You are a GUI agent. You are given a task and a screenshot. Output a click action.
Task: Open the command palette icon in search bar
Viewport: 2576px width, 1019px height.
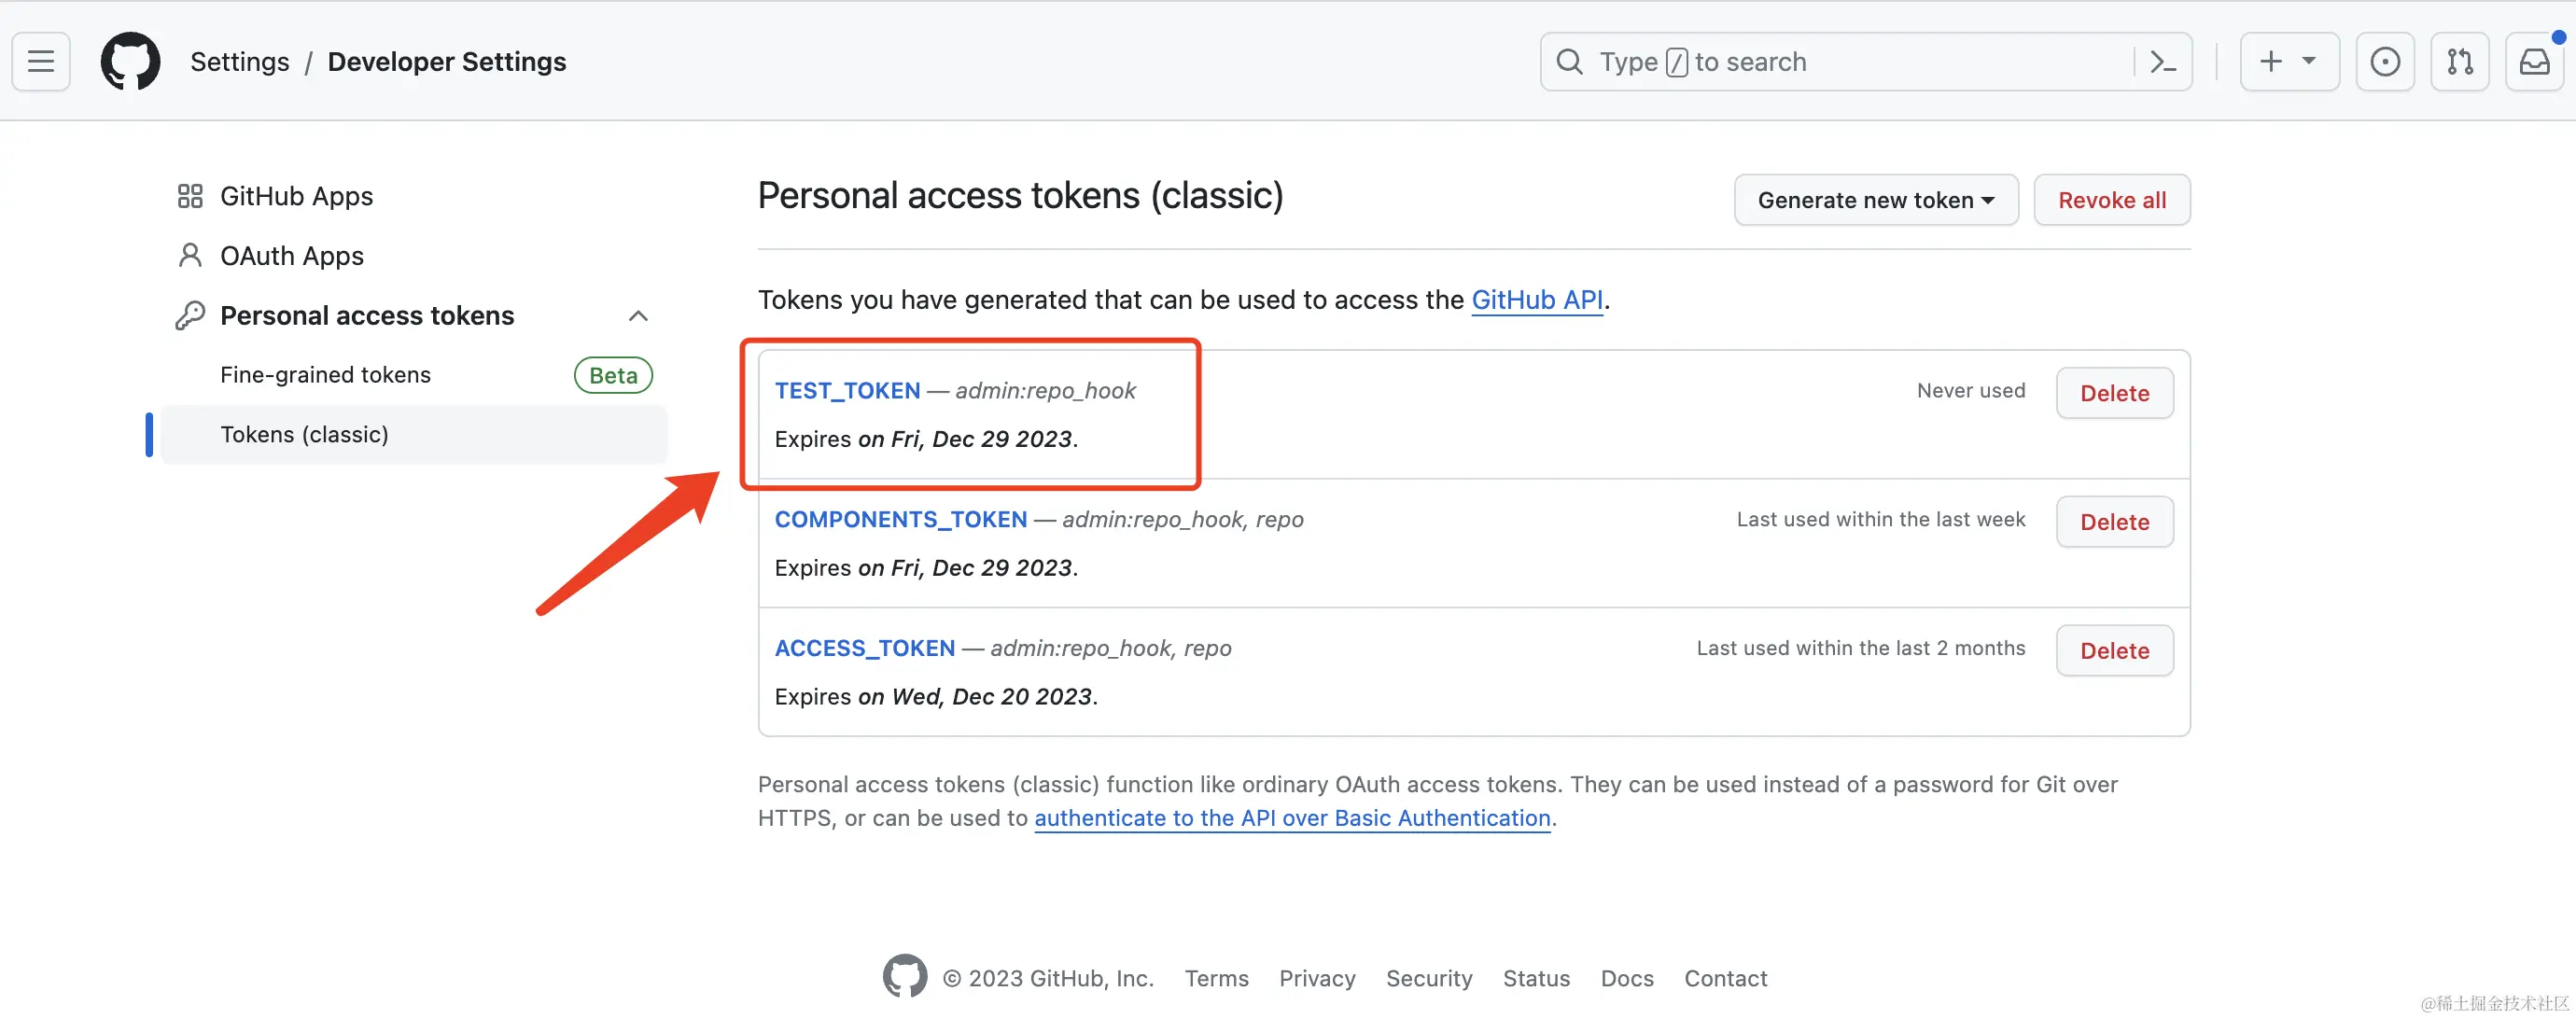point(2164,62)
